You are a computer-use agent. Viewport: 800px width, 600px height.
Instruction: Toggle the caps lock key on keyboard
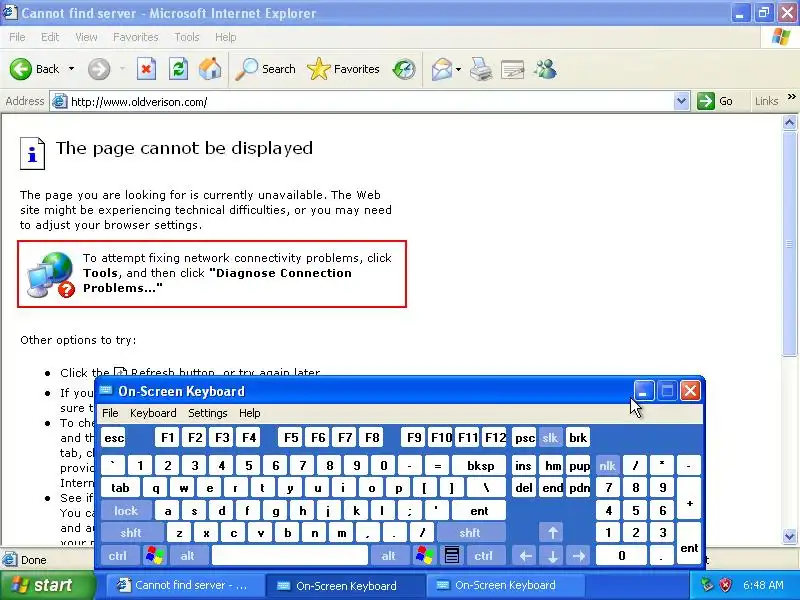(x=126, y=510)
